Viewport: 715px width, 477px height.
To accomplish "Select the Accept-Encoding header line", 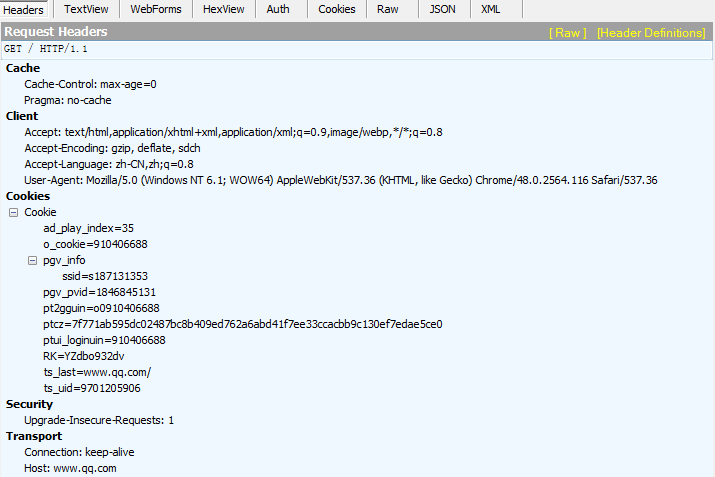I will (112, 148).
